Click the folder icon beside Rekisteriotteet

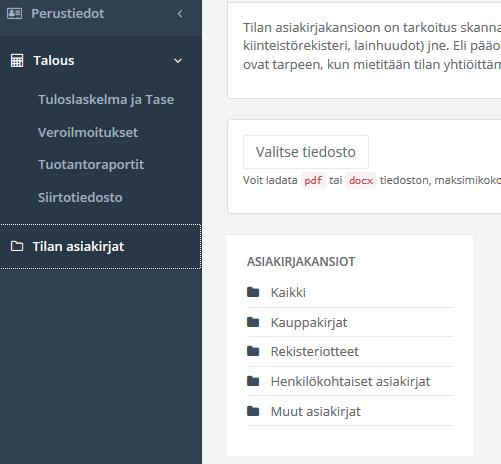253,351
